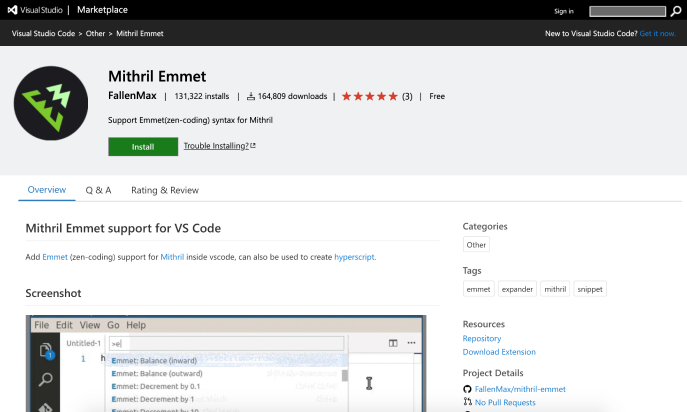Click the pull request icon beside No Pull Requests

[x=467, y=402]
